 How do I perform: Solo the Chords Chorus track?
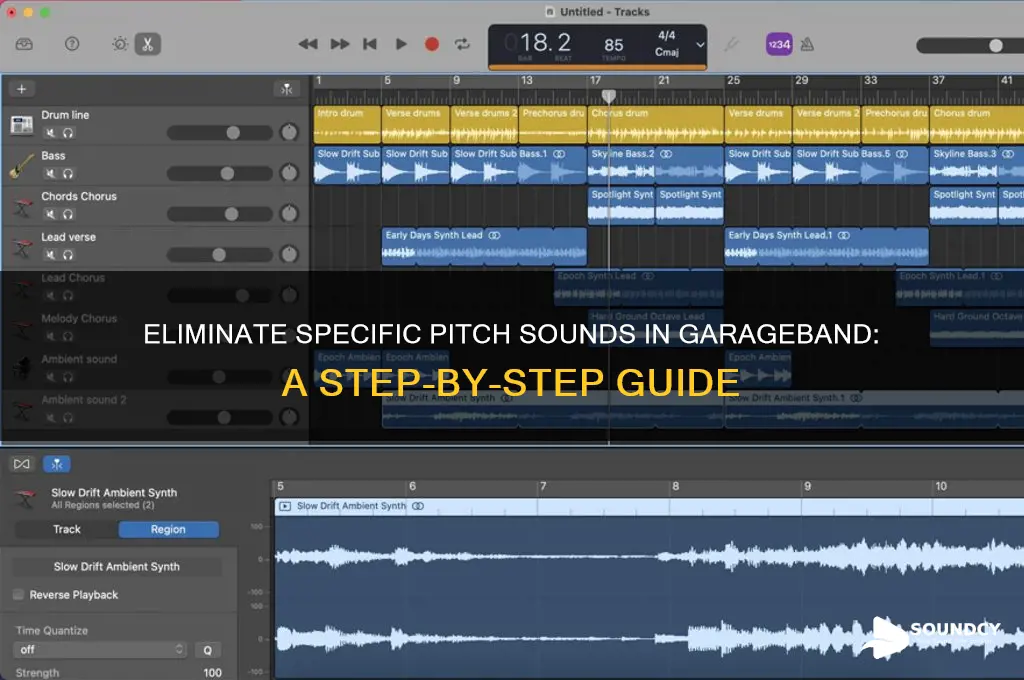(x=67, y=214)
